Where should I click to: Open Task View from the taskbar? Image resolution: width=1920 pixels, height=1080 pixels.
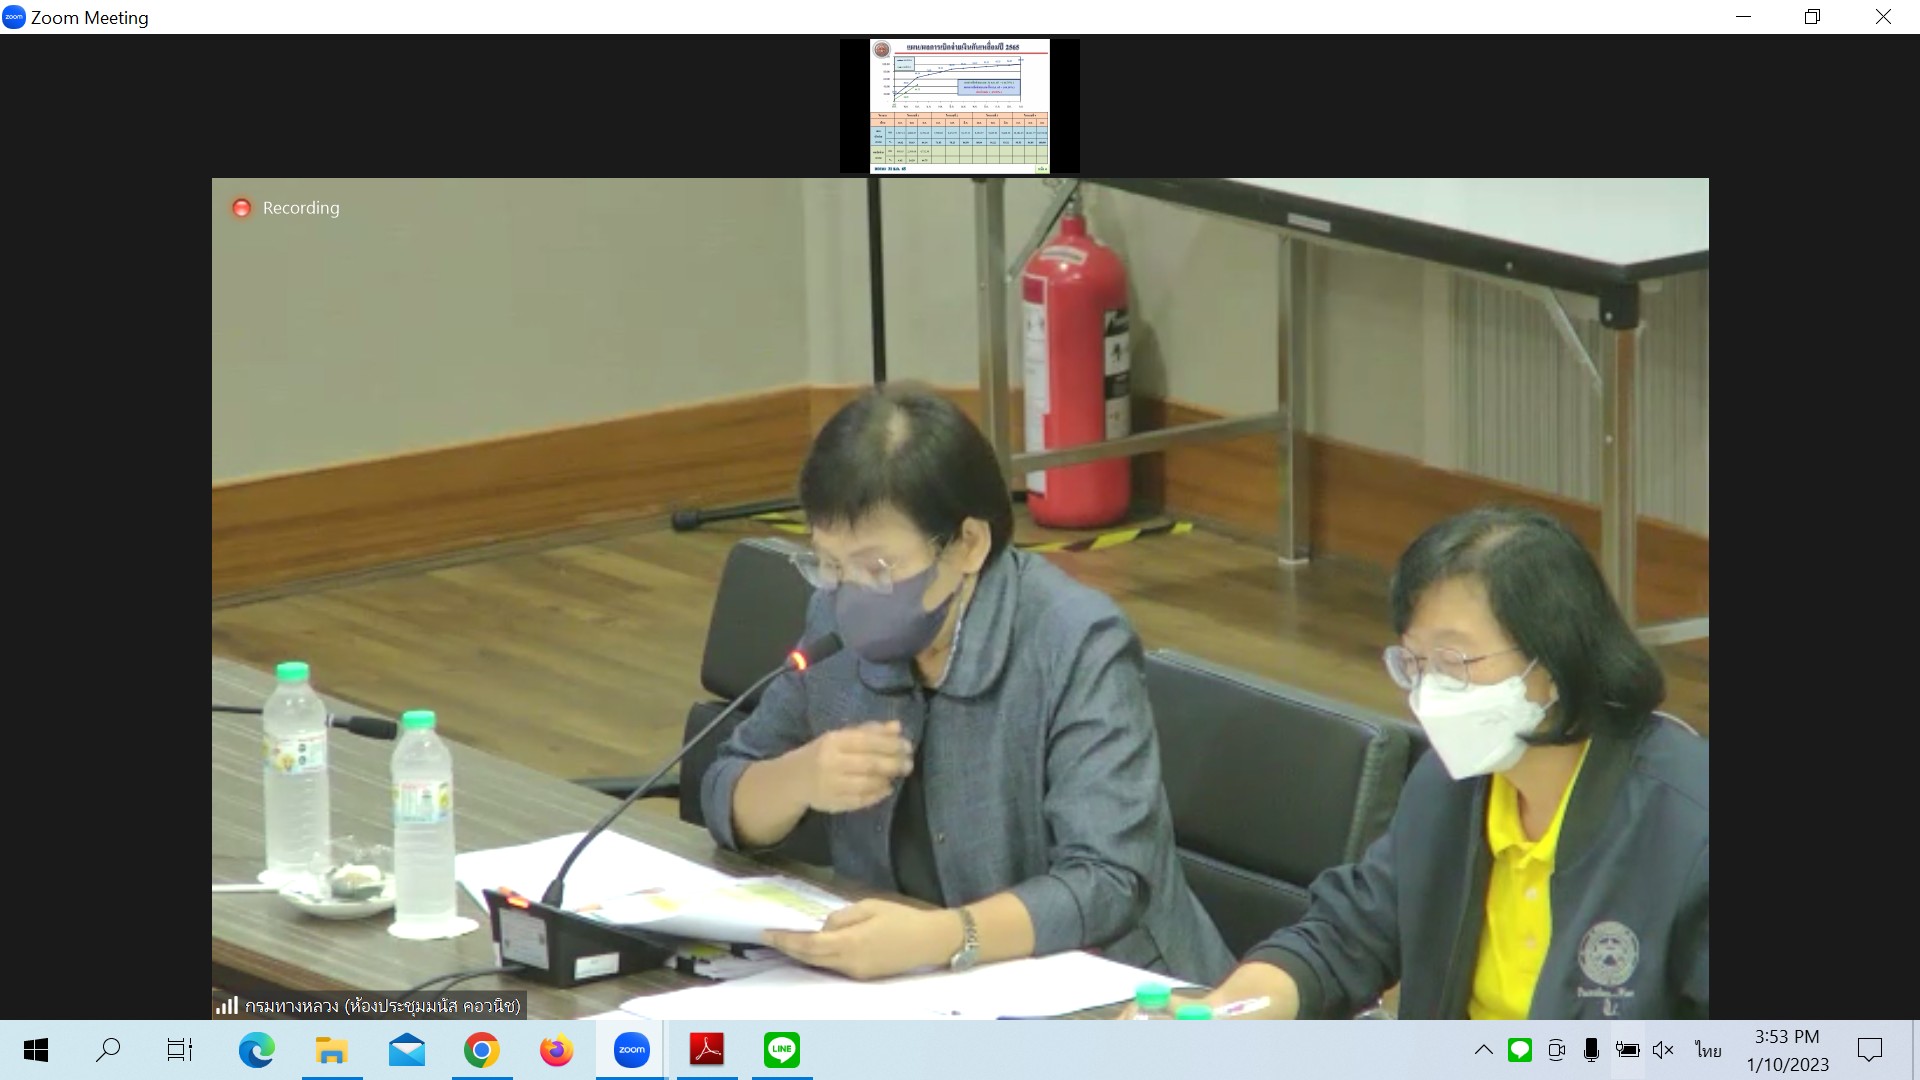[180, 1050]
